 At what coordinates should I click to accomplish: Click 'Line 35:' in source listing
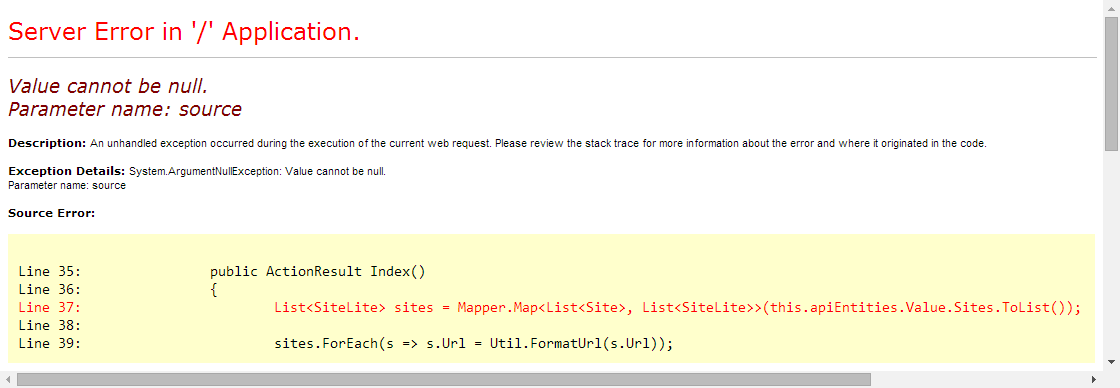coord(50,272)
